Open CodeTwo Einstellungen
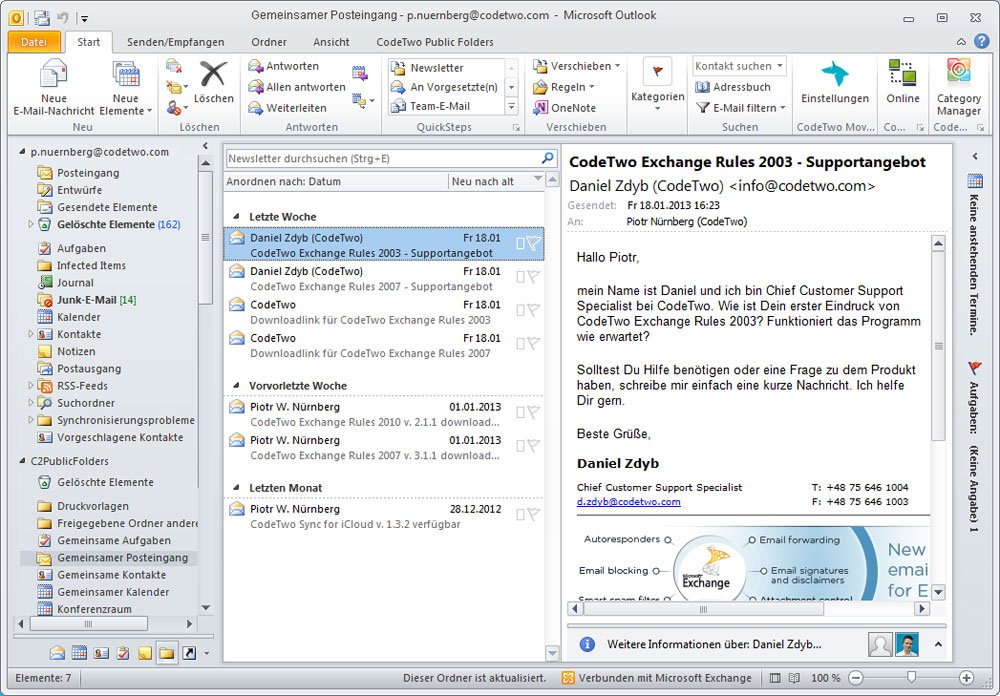 click(x=835, y=83)
